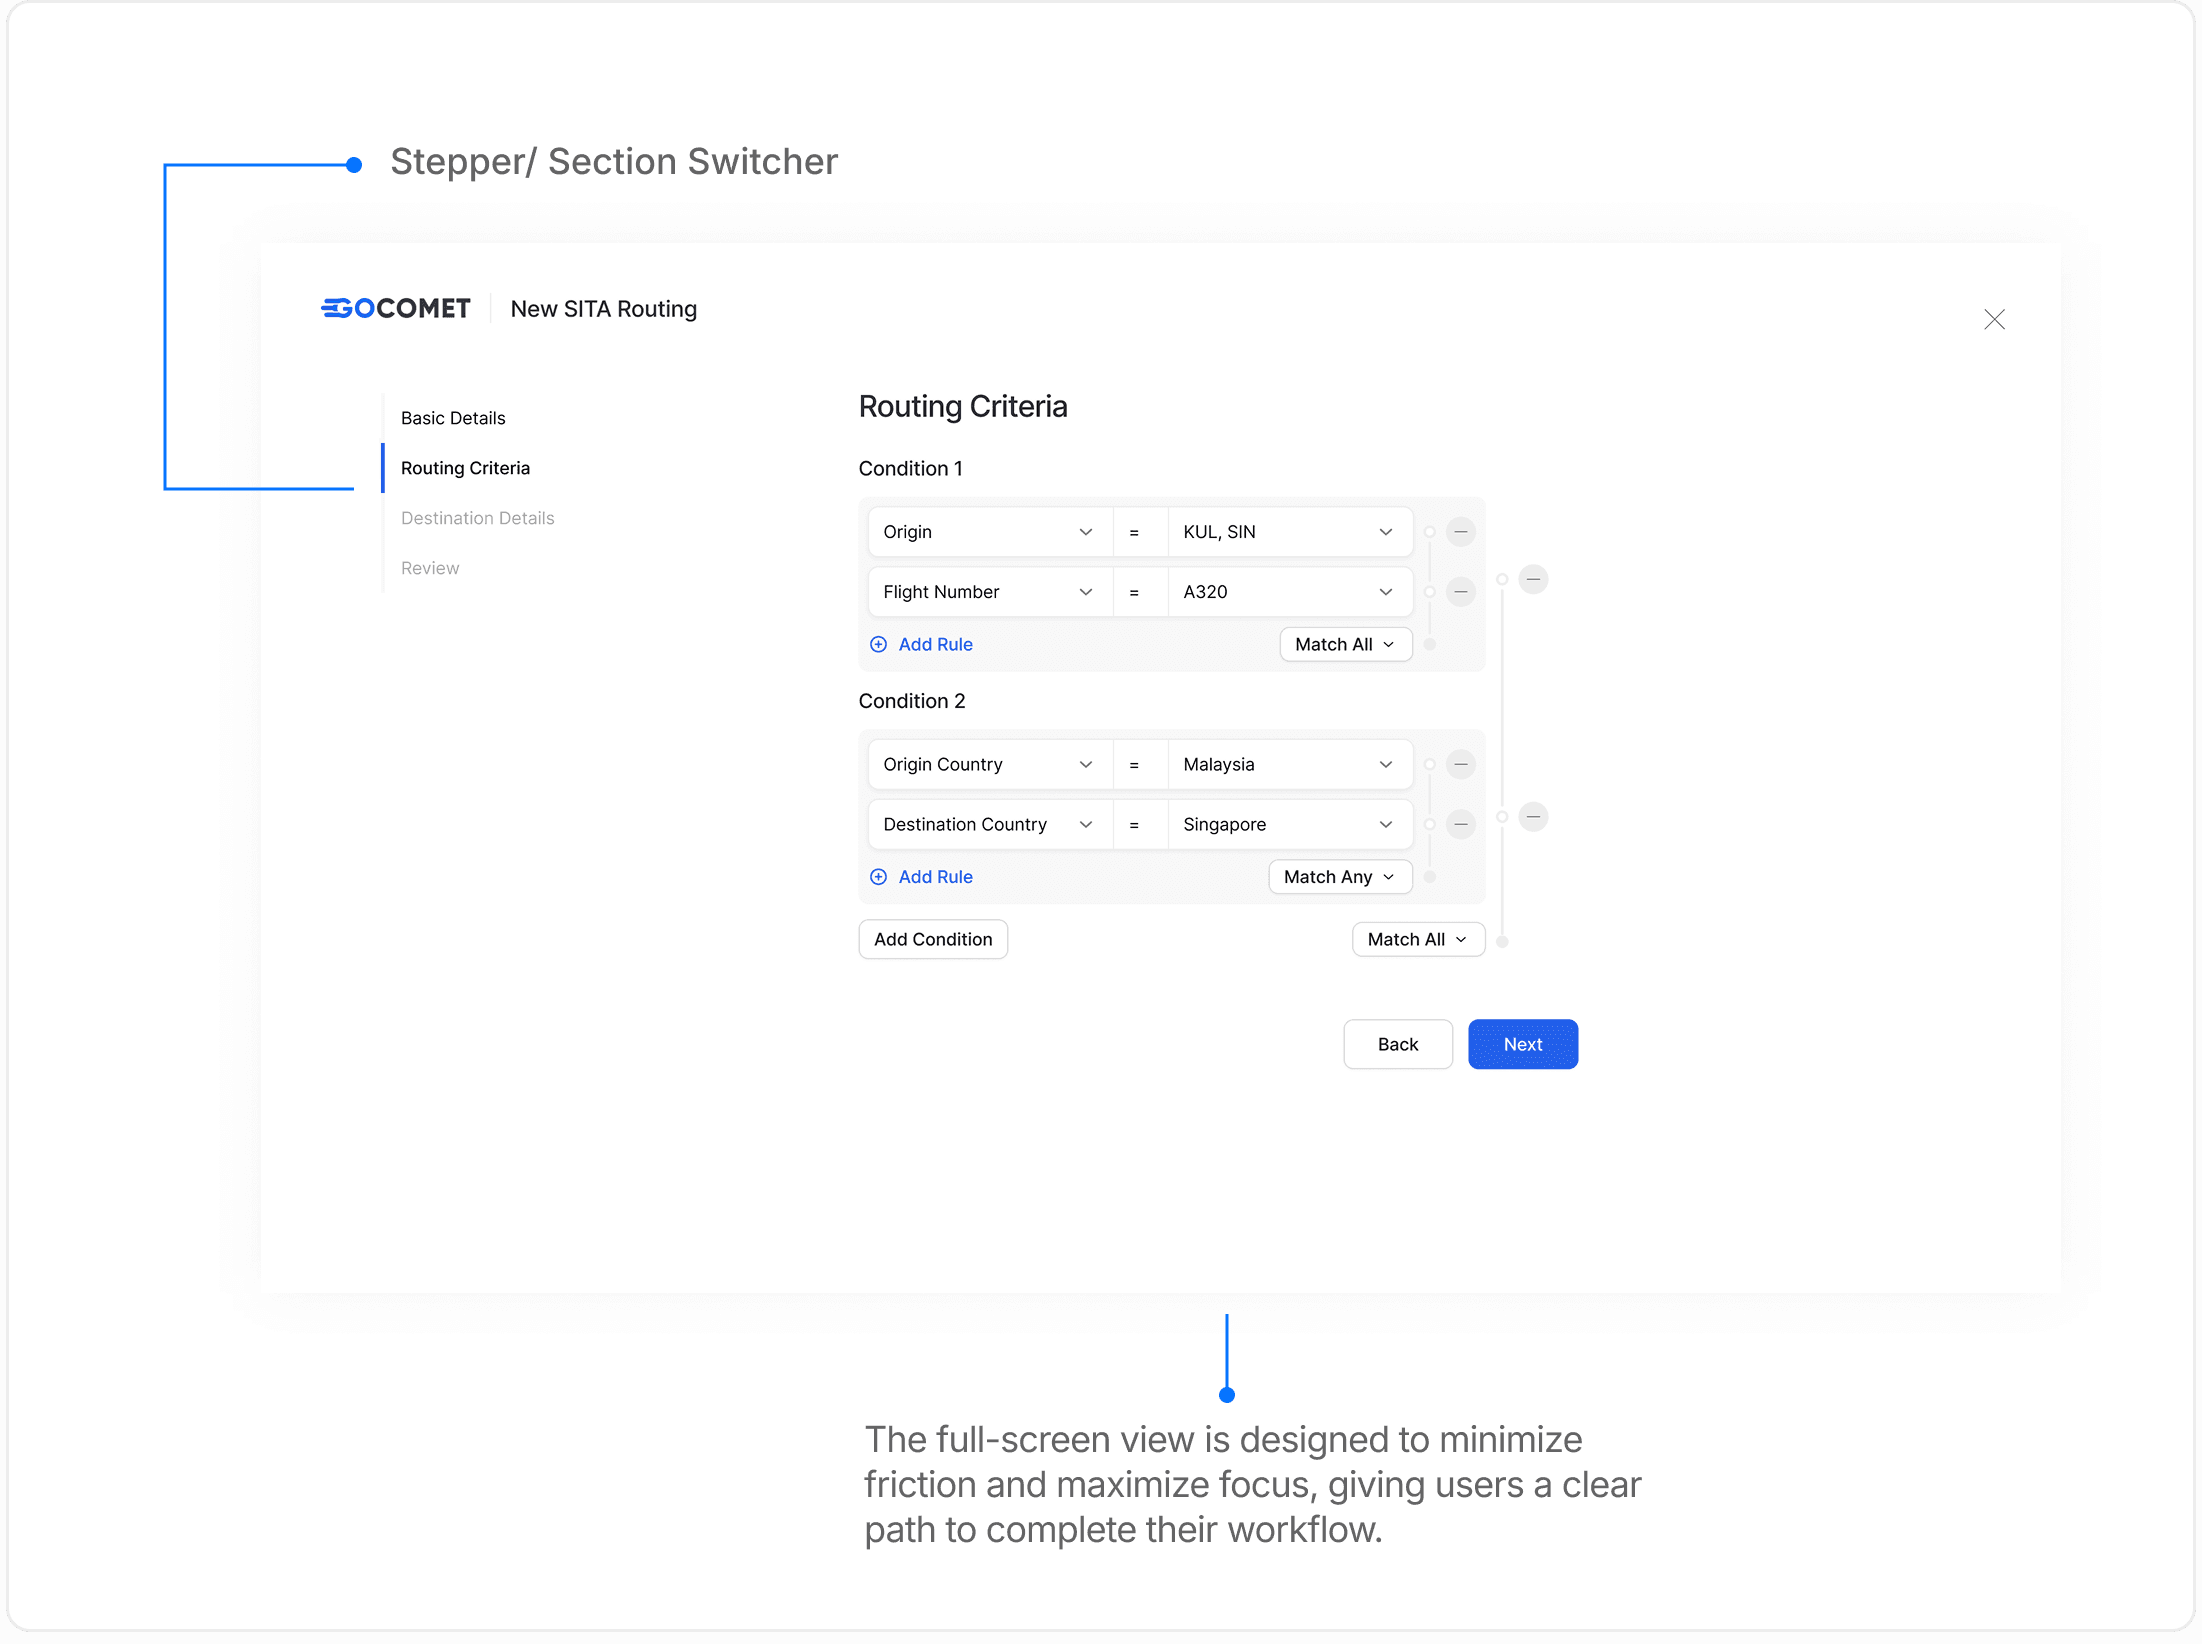Click the GoComet logo
Image resolution: width=2202 pixels, height=1644 pixels.
[396, 308]
